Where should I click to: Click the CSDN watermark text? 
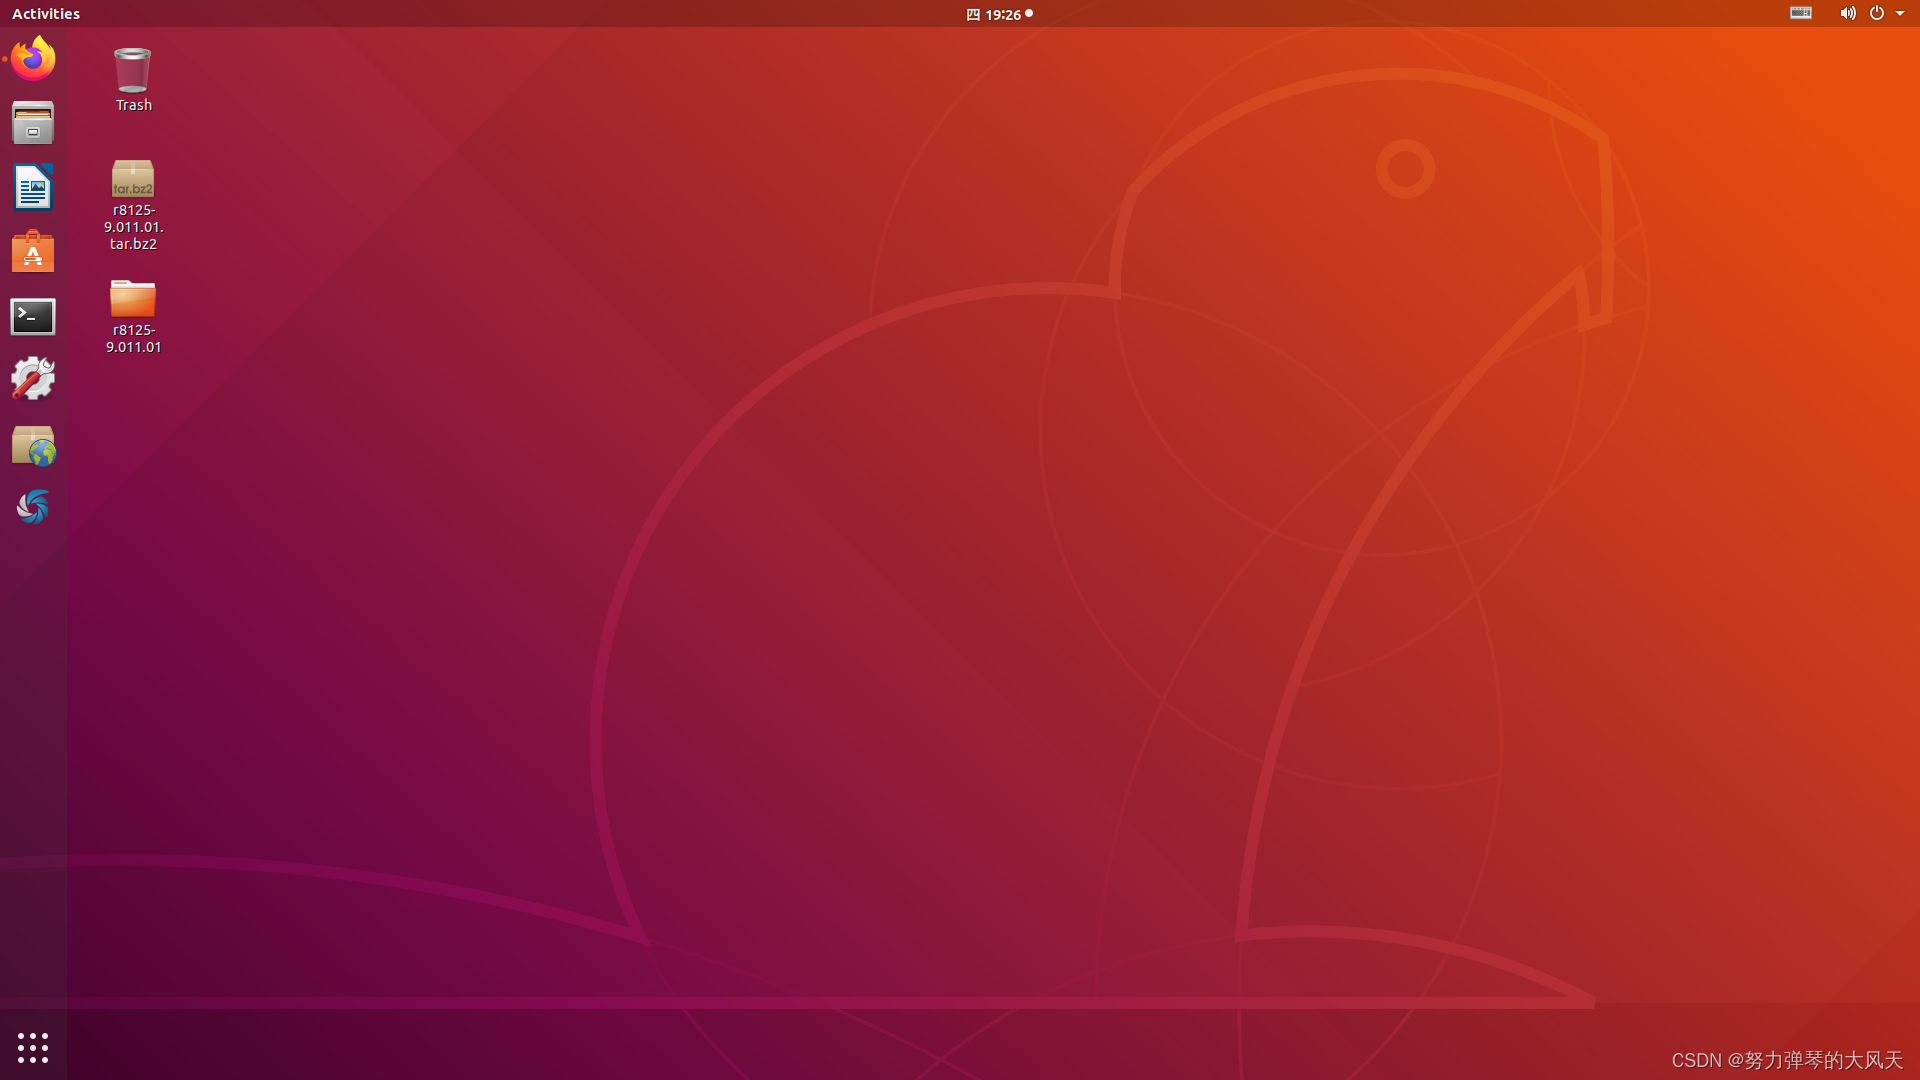click(1786, 1060)
